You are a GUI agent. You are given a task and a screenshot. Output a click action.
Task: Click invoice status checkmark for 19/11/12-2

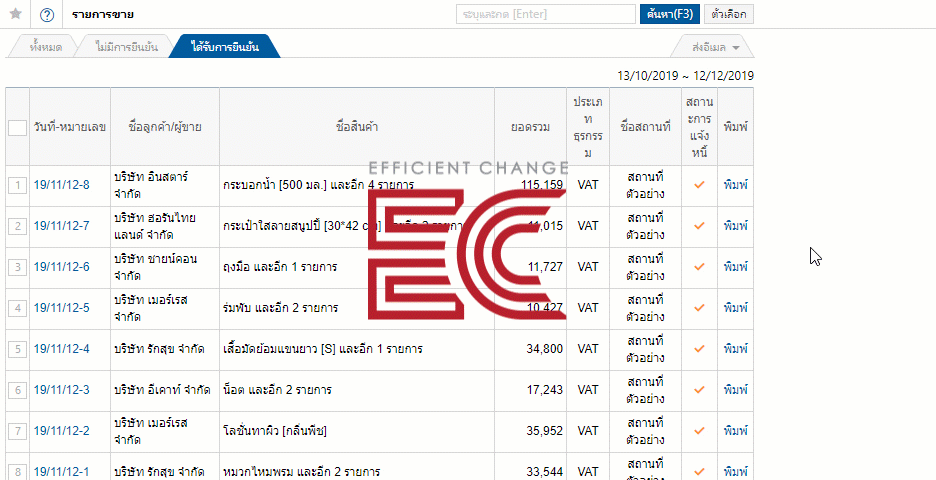tap(699, 430)
